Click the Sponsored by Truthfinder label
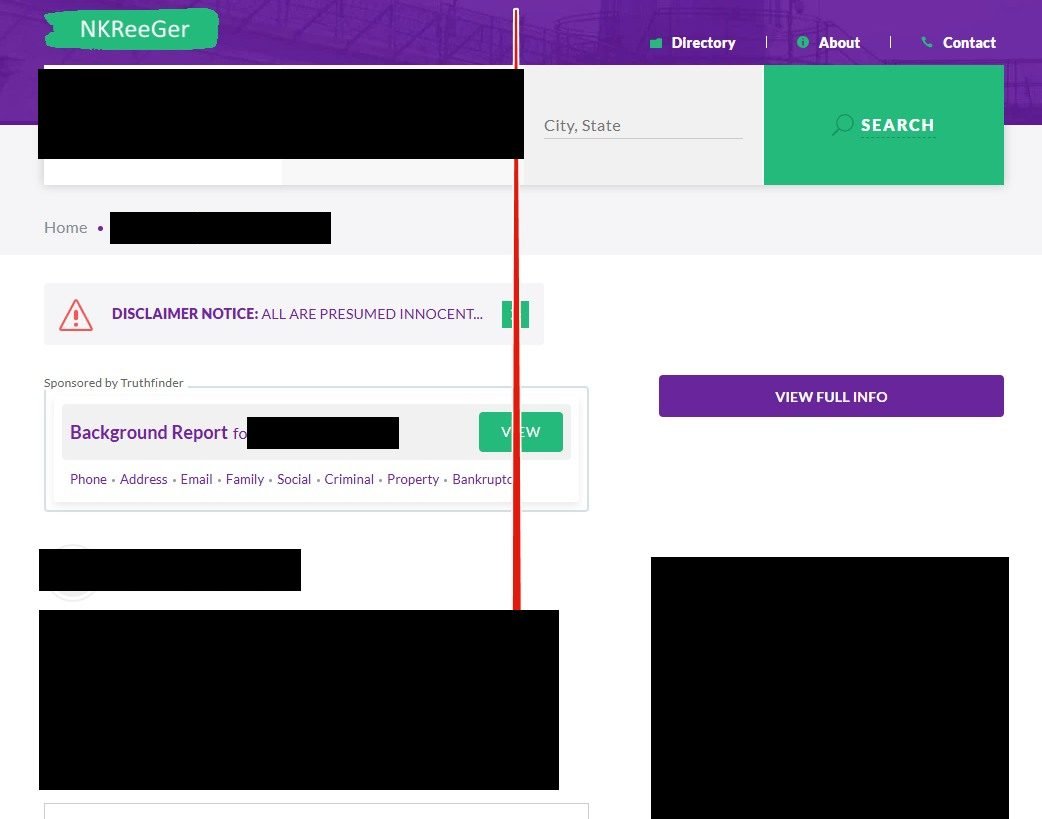1042x819 pixels. (x=114, y=383)
